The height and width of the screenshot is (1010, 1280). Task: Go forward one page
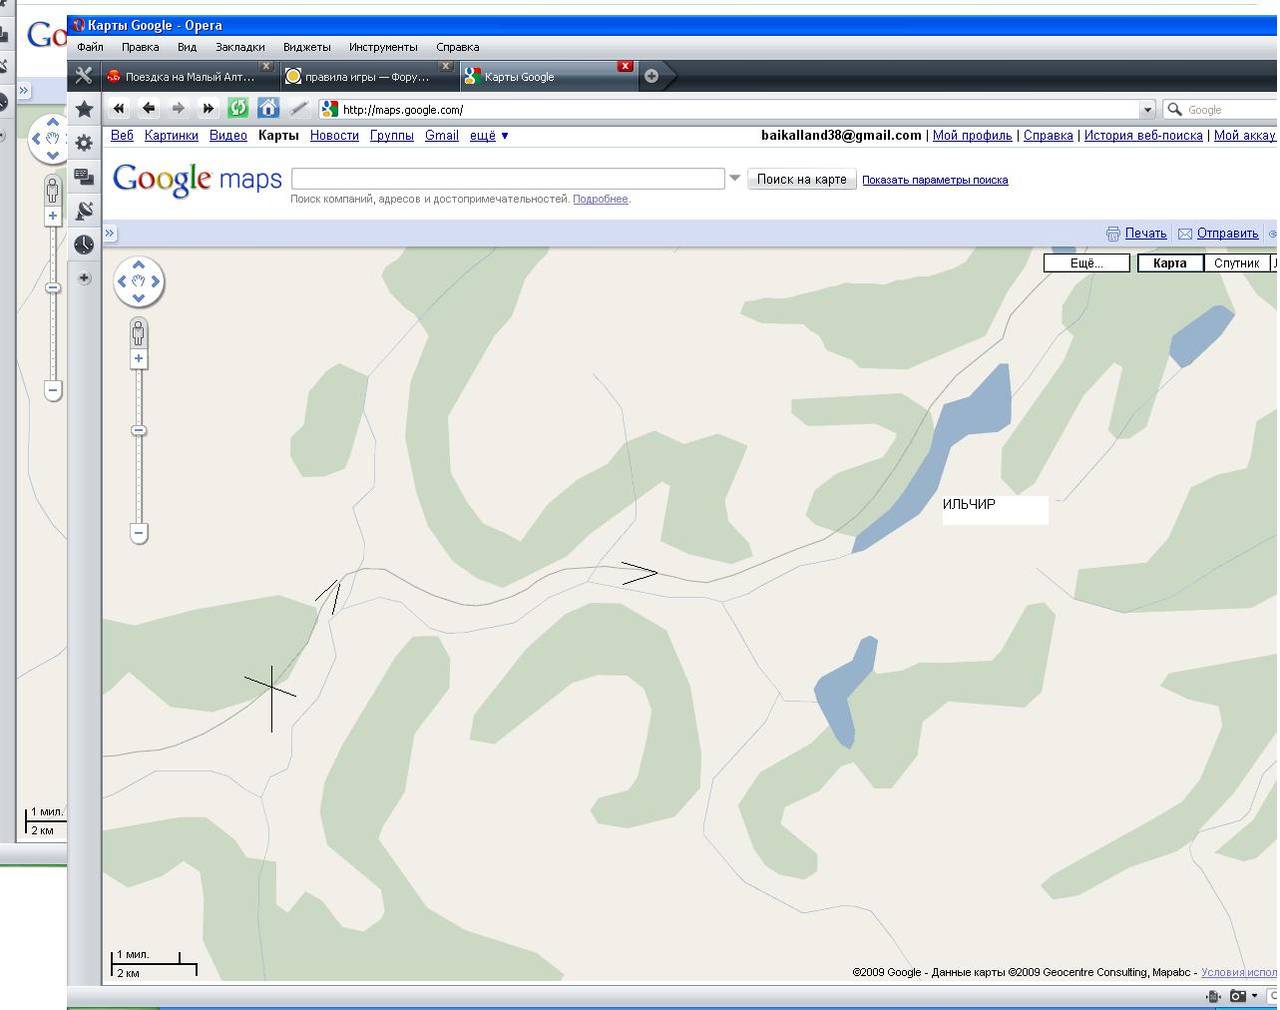(x=178, y=108)
